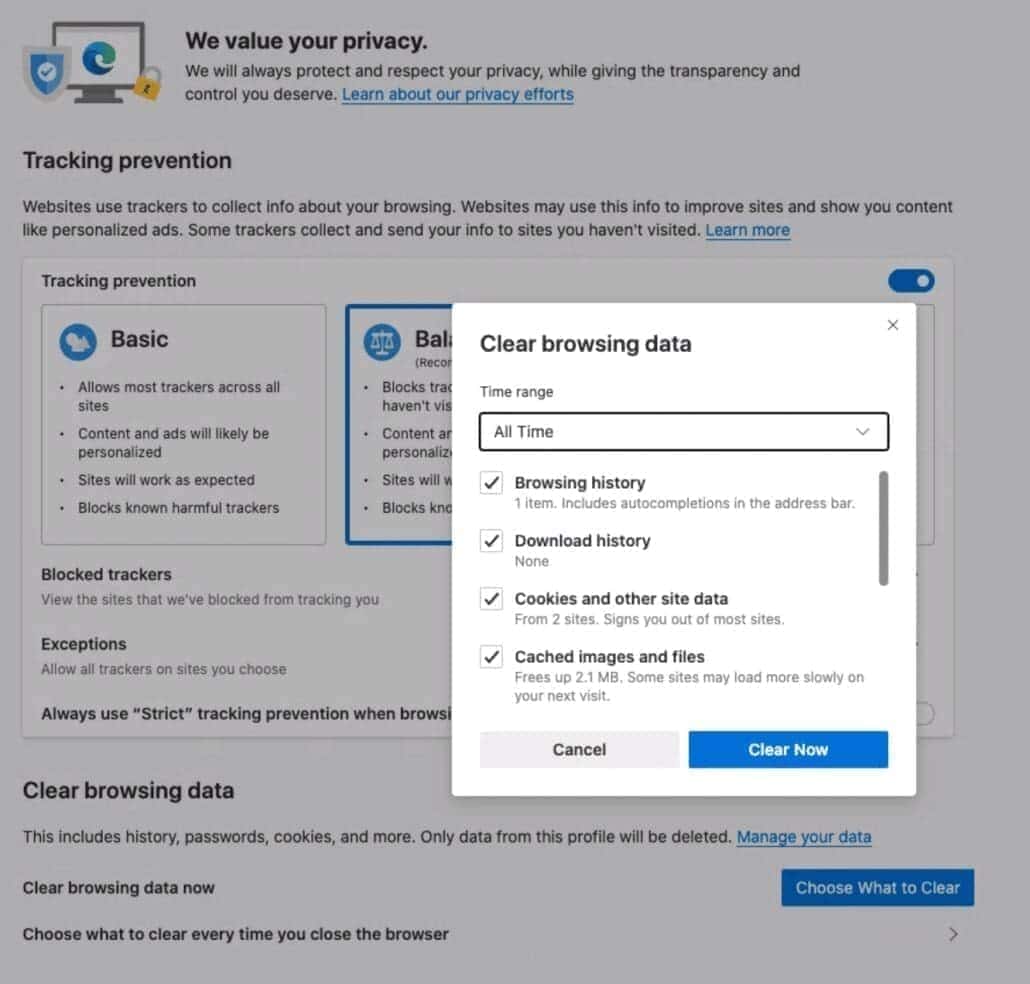Uncheck the Download history checkbox
Viewport: 1030px width, 984px height.
click(x=490, y=541)
